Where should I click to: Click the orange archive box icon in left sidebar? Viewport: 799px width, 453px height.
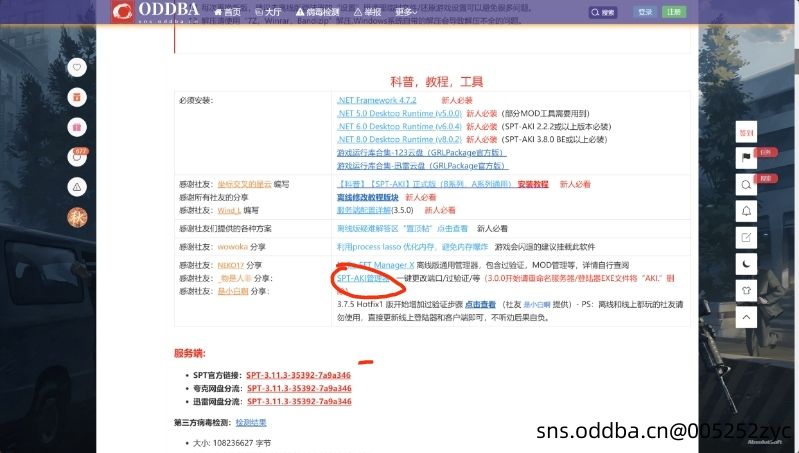tap(77, 97)
